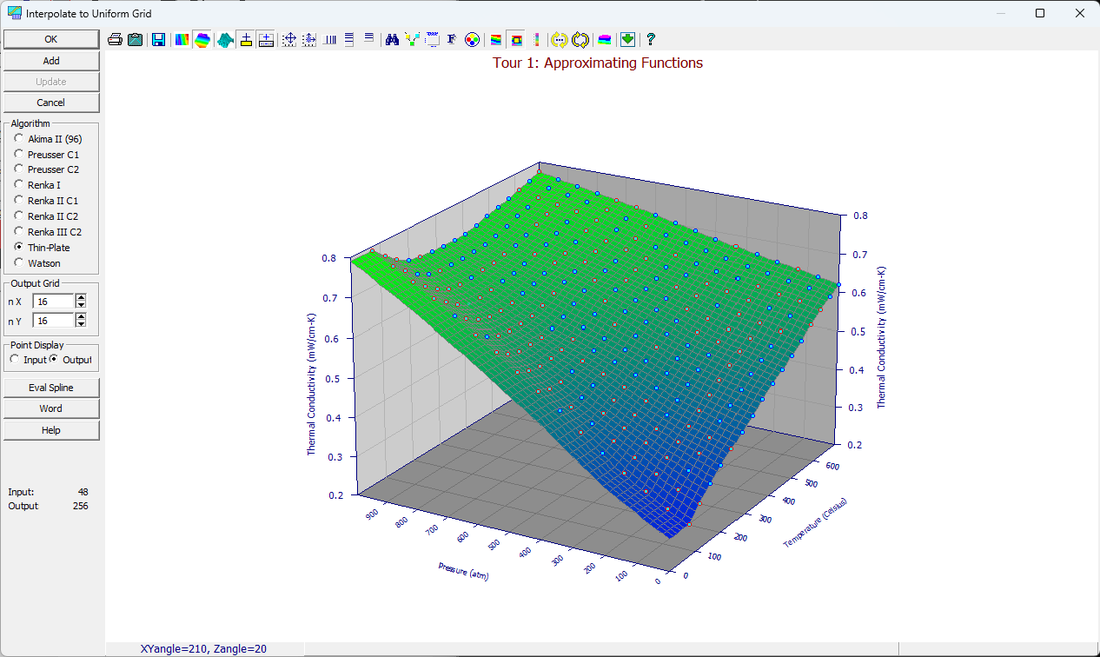Image resolution: width=1100 pixels, height=657 pixels.
Task: Decrease the n X value with down arrow
Action: click(81, 305)
